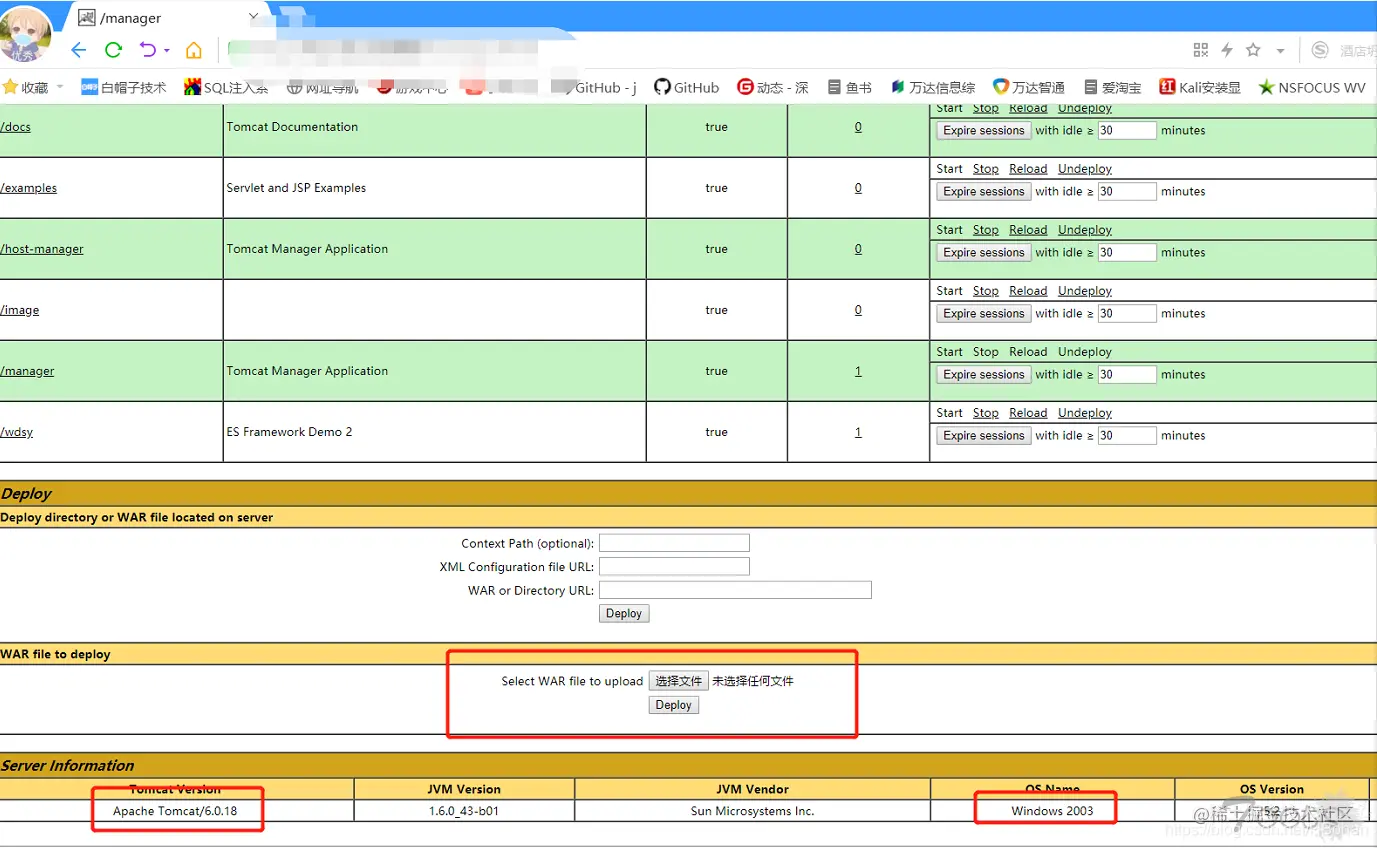Expire sessions for the /wdsy application
Screen dimensions: 1377x848
pos(984,436)
